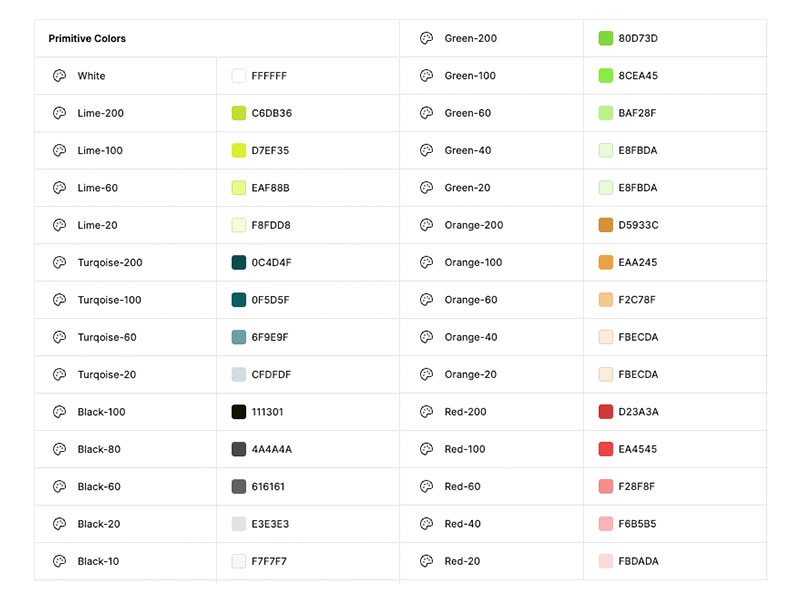Select the 80D73D green swatch
The width and height of the screenshot is (800, 600).
(606, 38)
